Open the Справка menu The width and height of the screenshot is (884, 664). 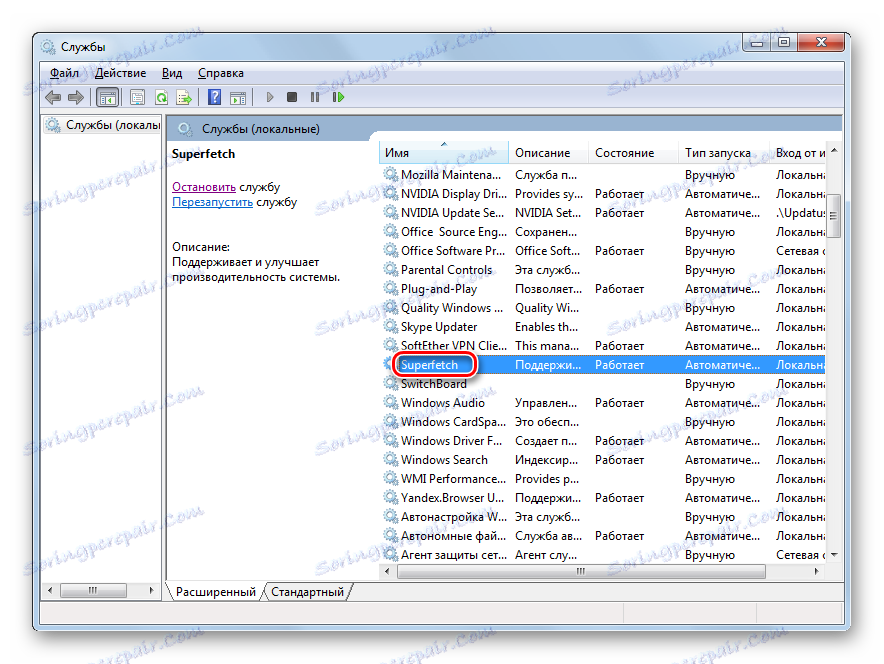[x=220, y=73]
